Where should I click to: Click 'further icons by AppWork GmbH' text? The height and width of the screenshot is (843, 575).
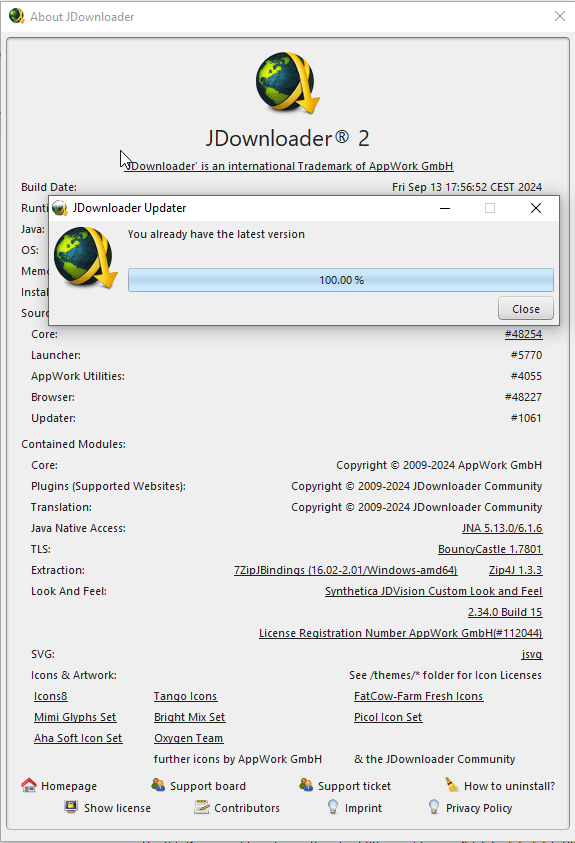coord(238,759)
